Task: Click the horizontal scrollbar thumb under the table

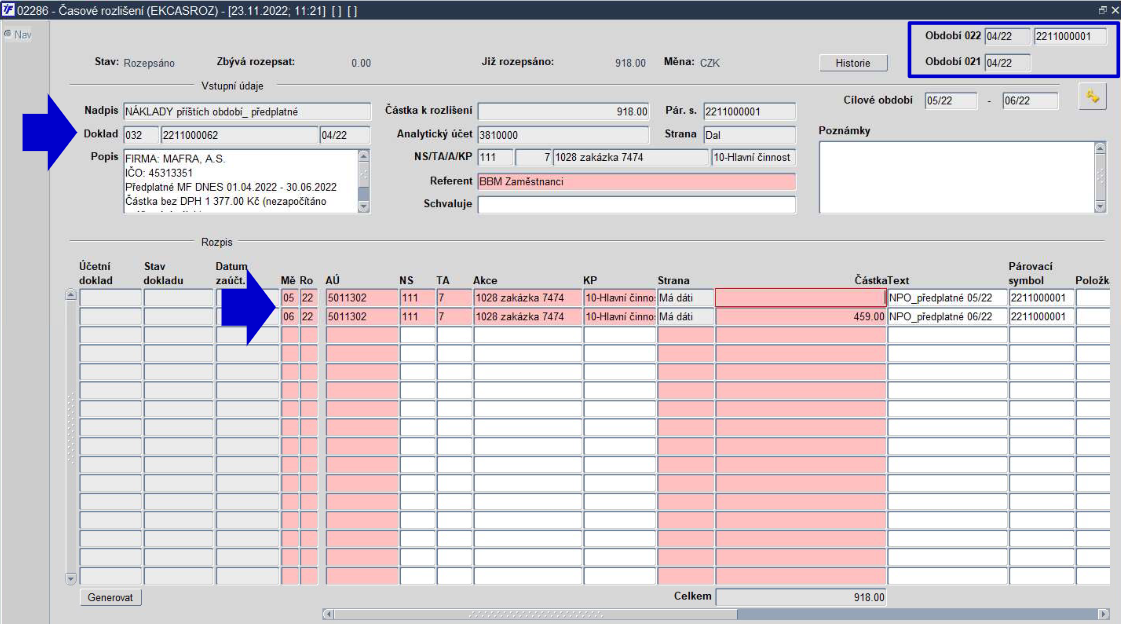Action: pyautogui.click(x=535, y=614)
